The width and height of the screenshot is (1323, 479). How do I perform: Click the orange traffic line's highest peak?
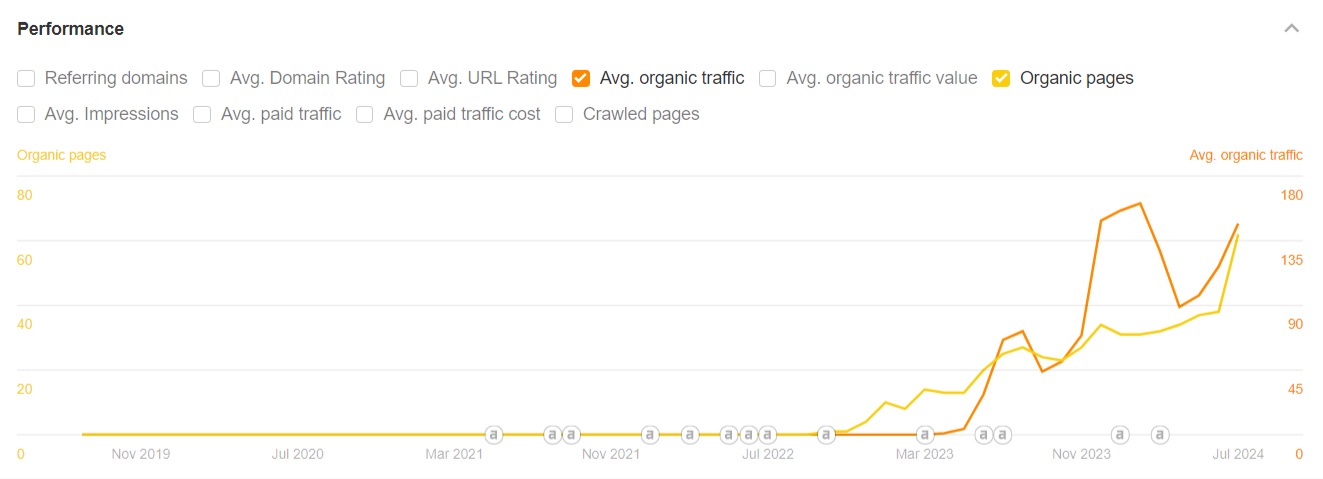(x=1140, y=204)
